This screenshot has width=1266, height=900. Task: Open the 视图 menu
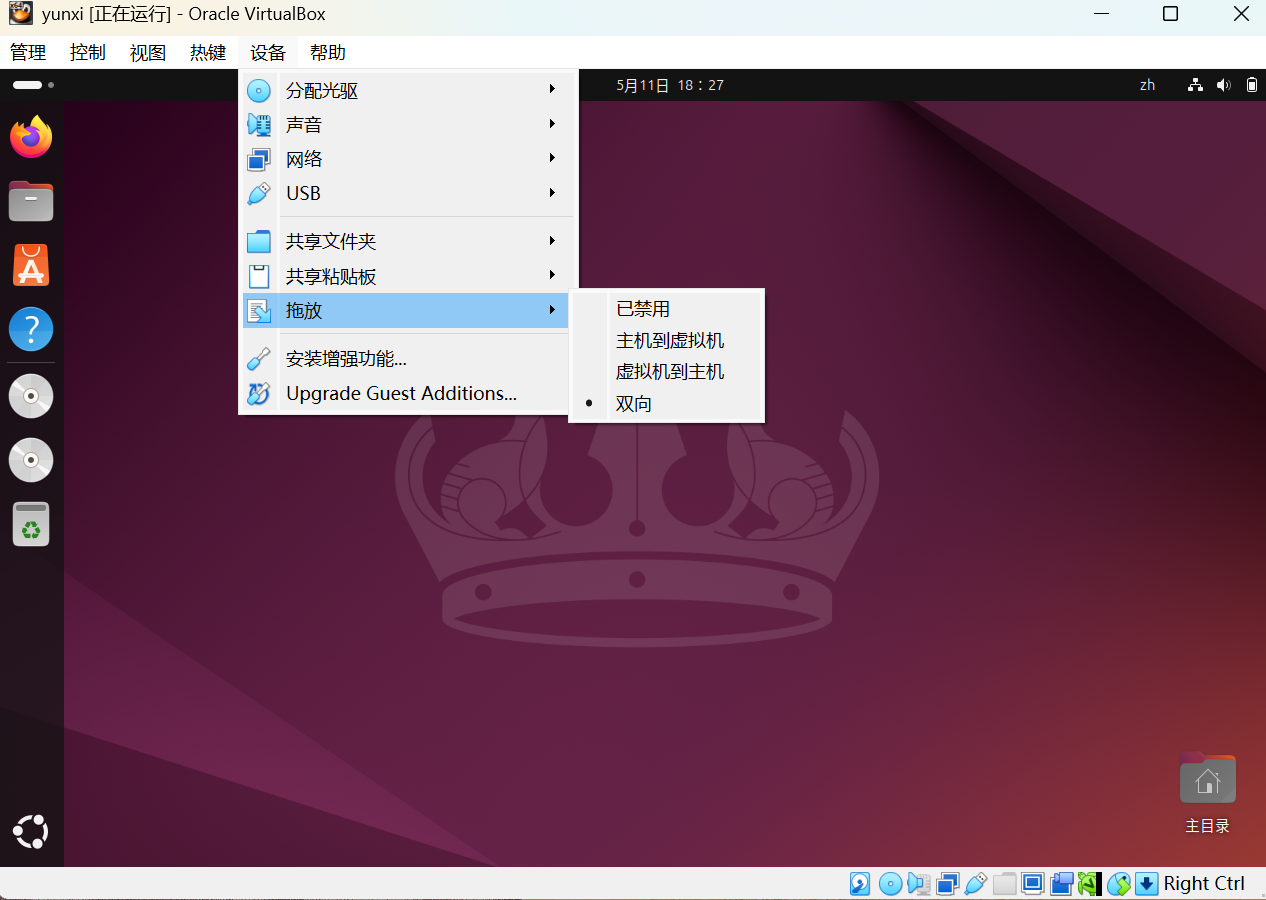coord(148,53)
